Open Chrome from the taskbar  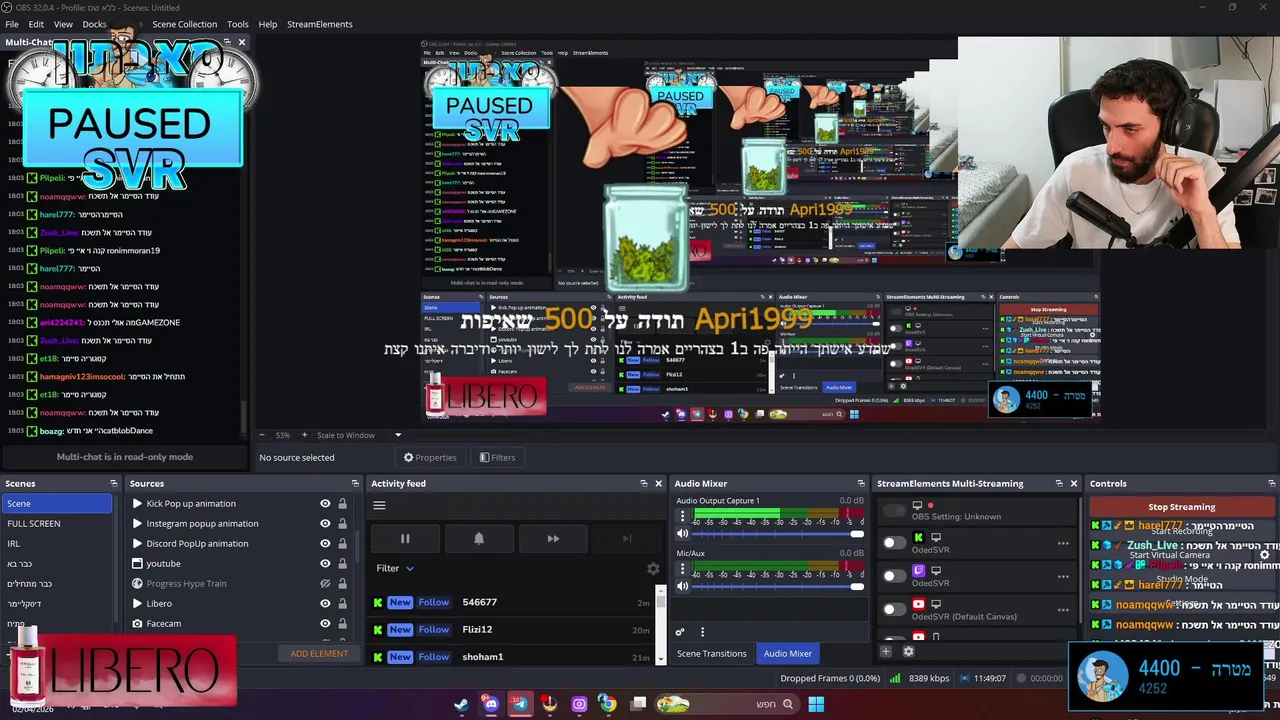607,704
